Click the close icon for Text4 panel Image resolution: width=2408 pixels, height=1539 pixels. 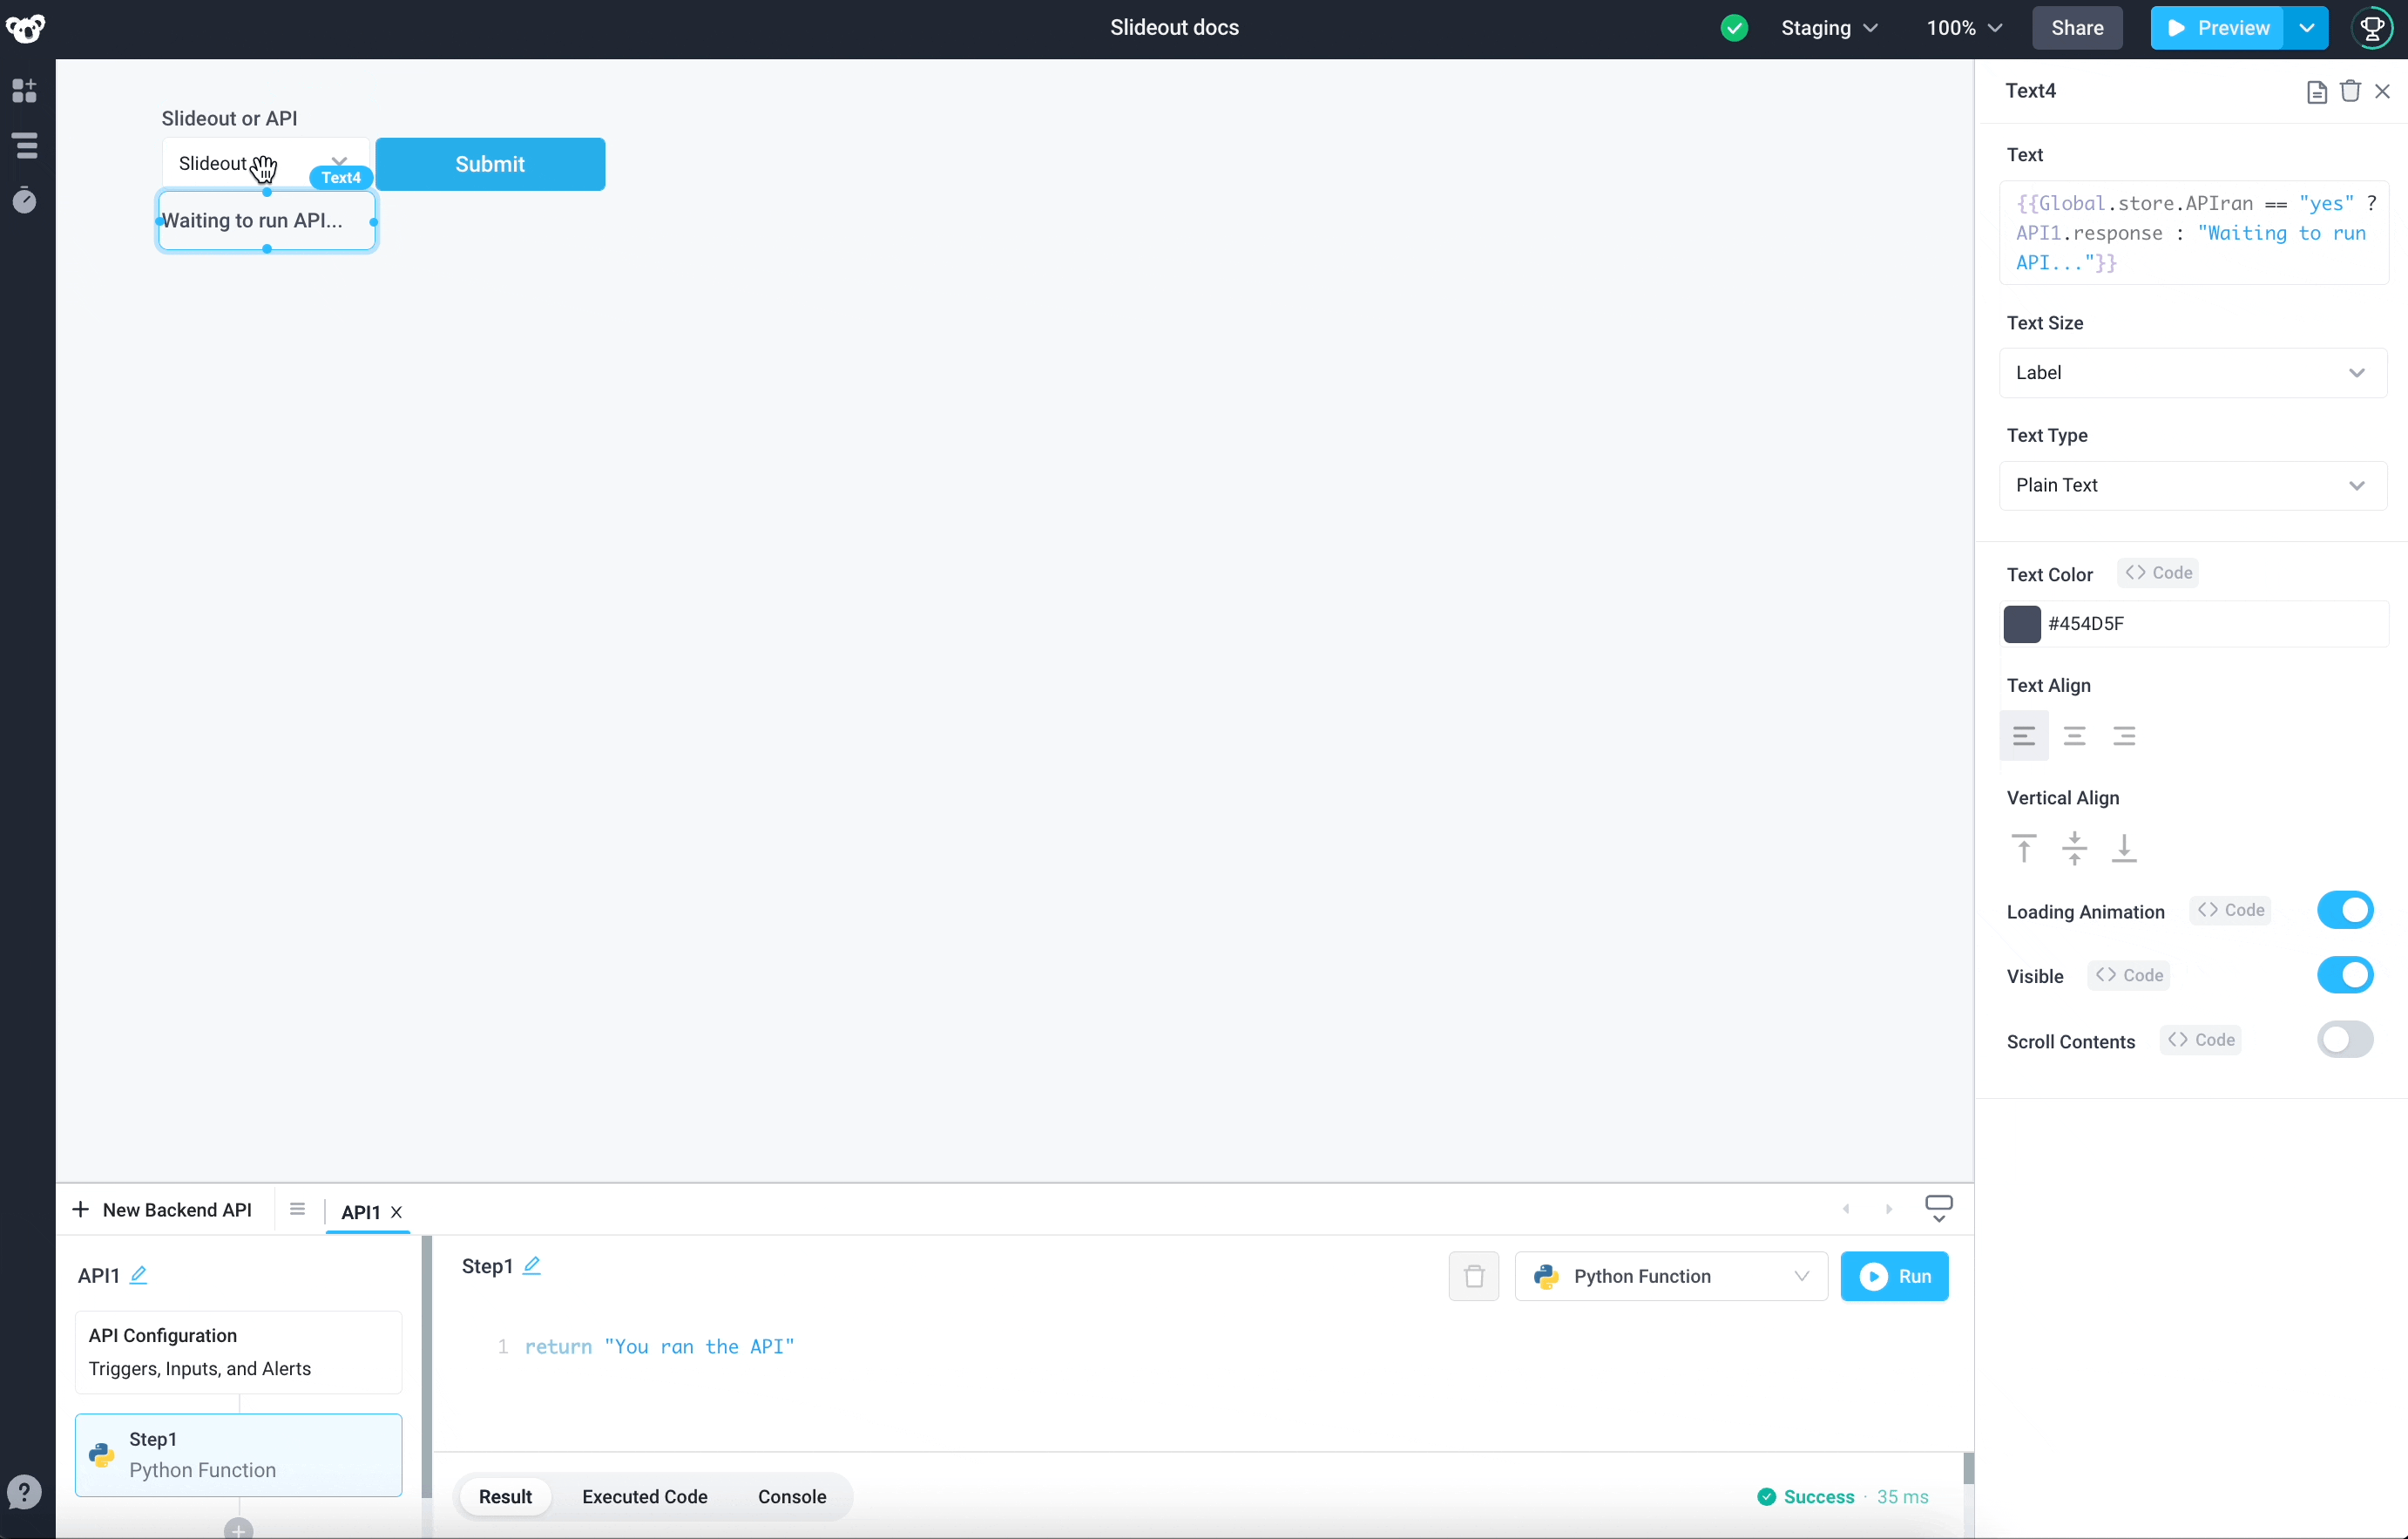(x=2384, y=90)
